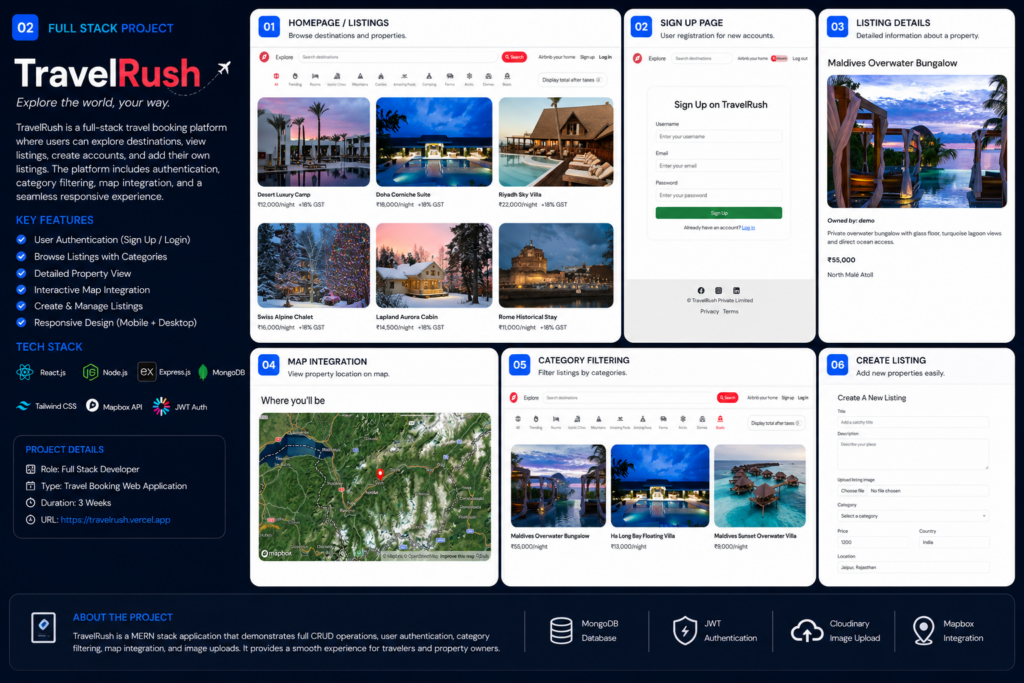Click the Mapbox logo on the map
Viewport: 1024px width, 683px height.
click(276, 553)
